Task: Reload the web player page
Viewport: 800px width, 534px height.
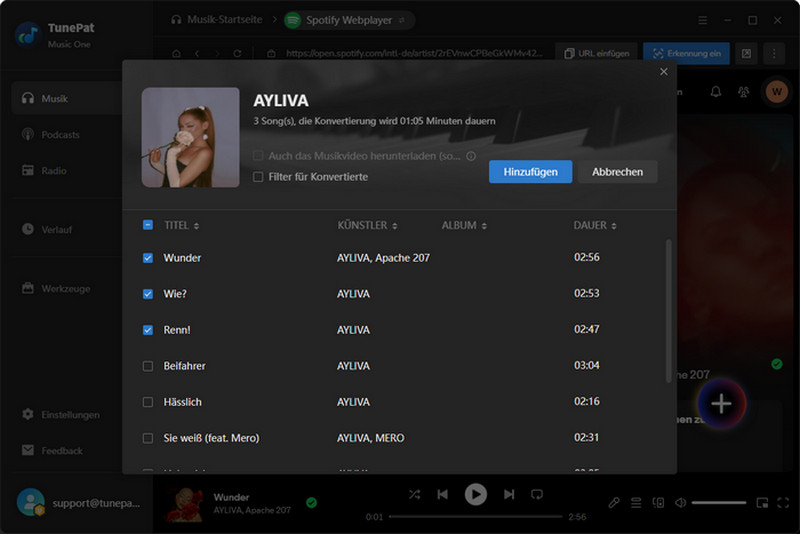Action: [x=237, y=54]
